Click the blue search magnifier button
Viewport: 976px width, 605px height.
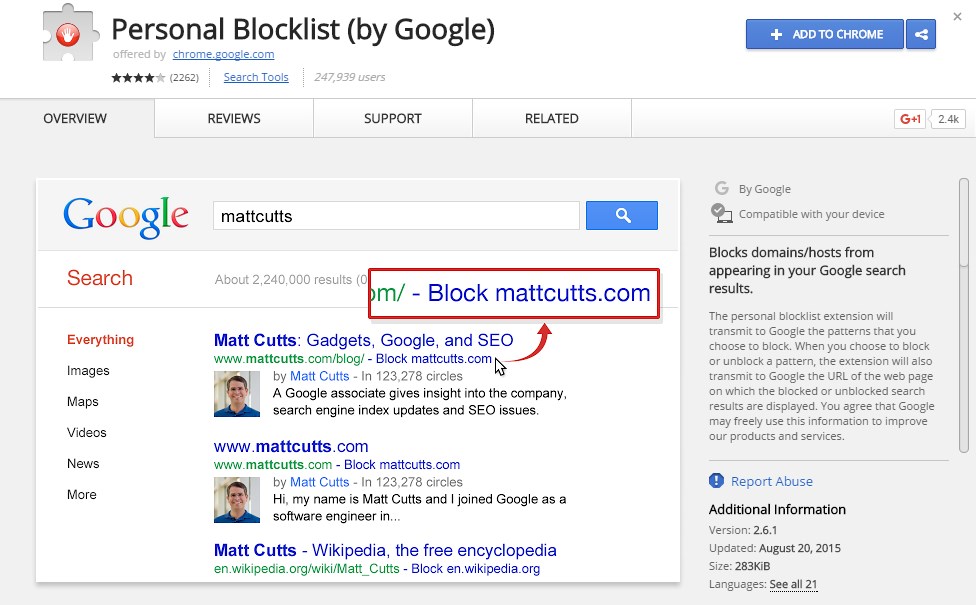(x=621, y=215)
